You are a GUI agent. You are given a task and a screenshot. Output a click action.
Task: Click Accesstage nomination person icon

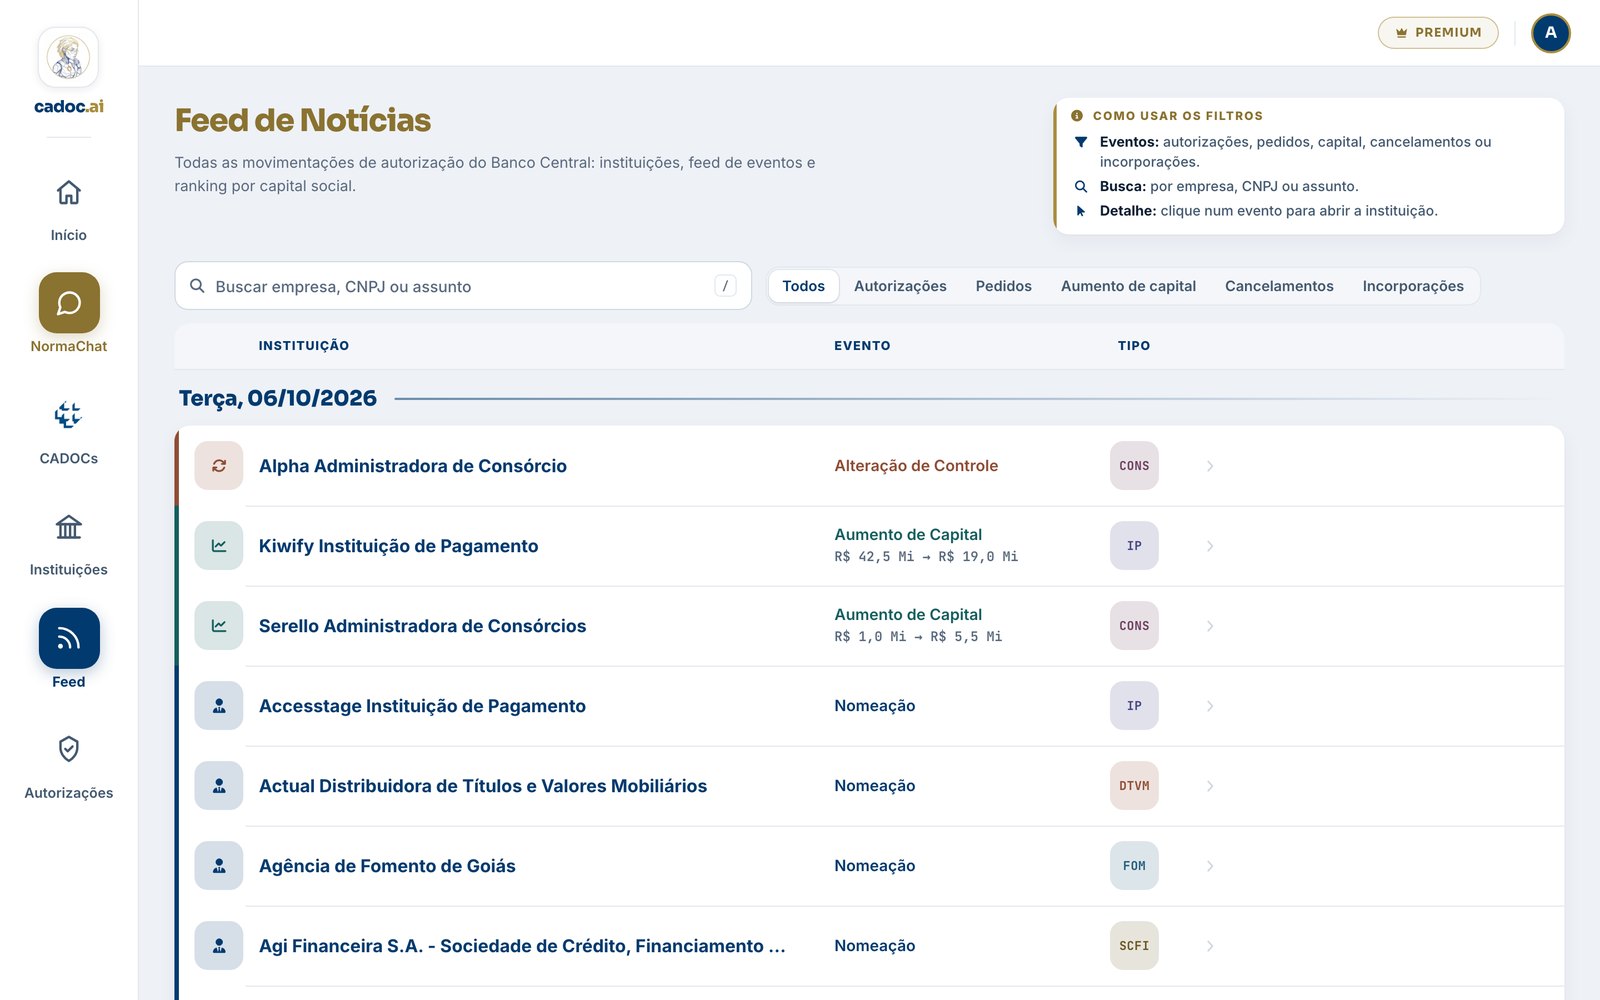click(x=219, y=706)
